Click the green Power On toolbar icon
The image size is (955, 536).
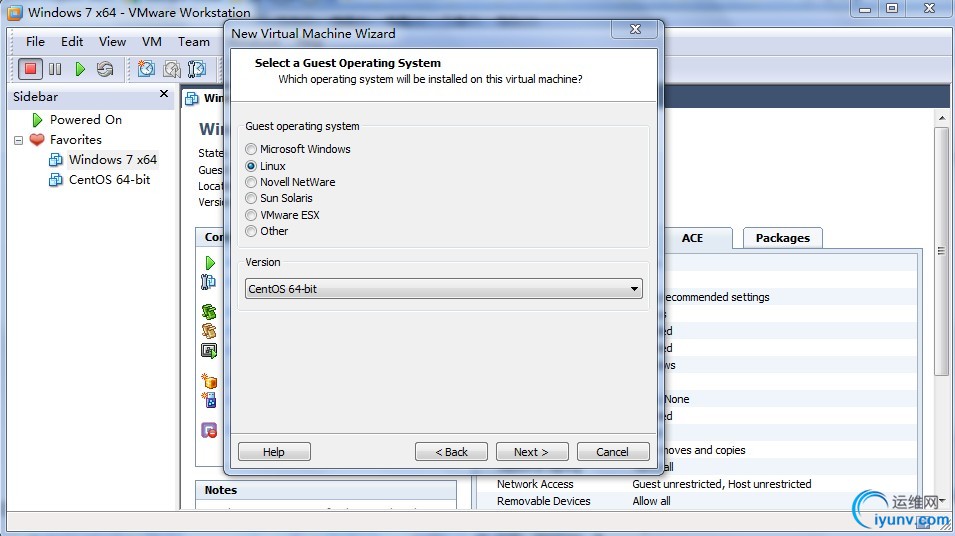80,69
